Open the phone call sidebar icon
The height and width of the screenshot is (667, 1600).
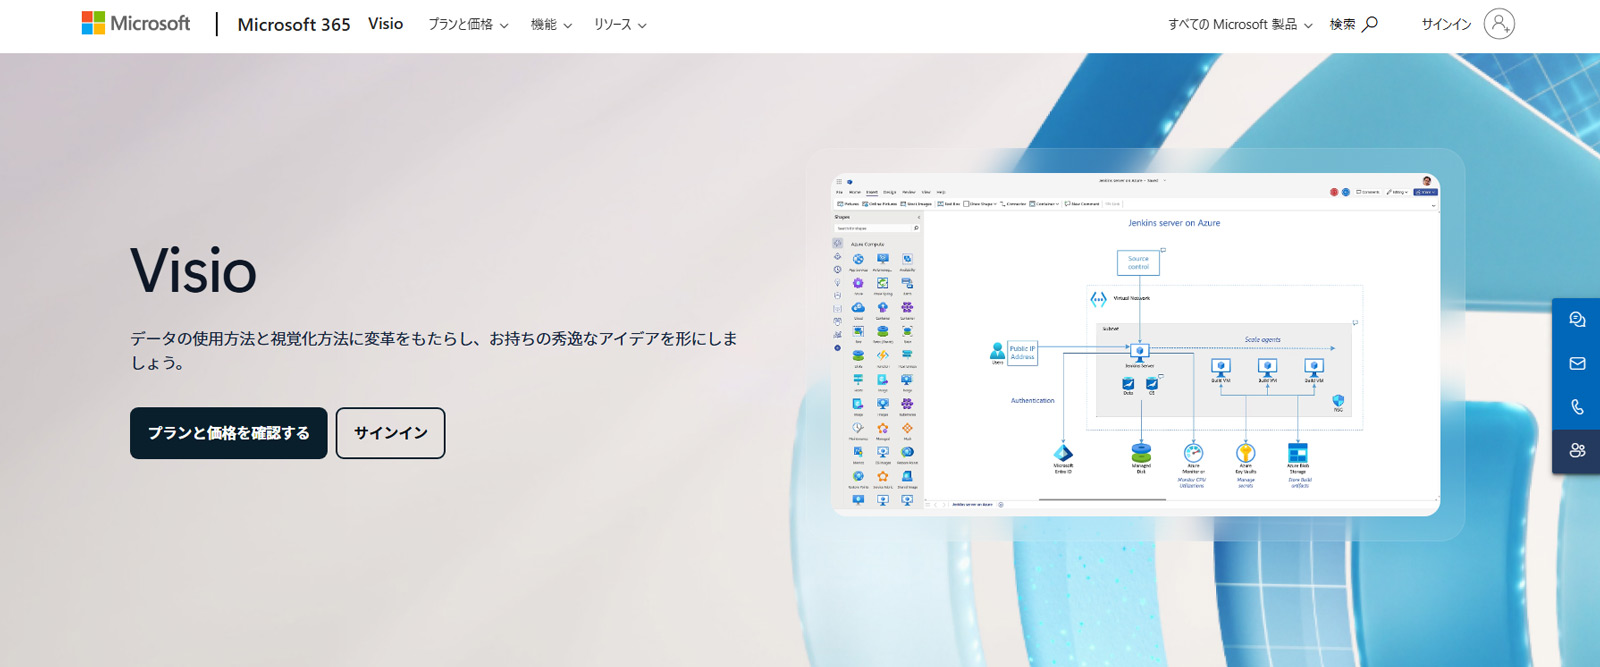pos(1577,408)
